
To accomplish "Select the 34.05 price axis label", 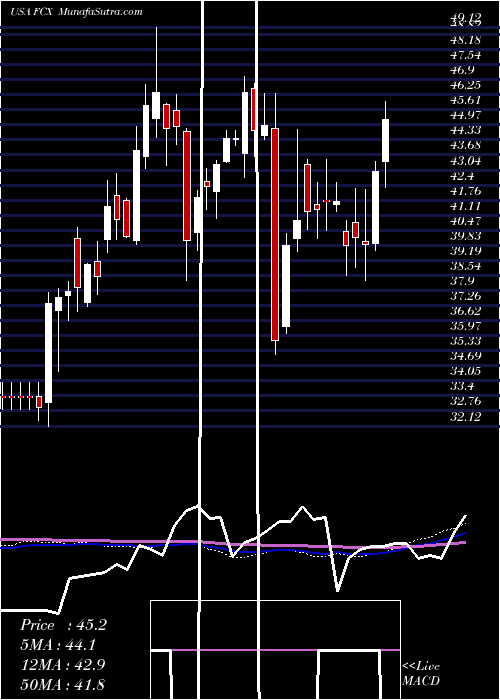I will (466, 371).
